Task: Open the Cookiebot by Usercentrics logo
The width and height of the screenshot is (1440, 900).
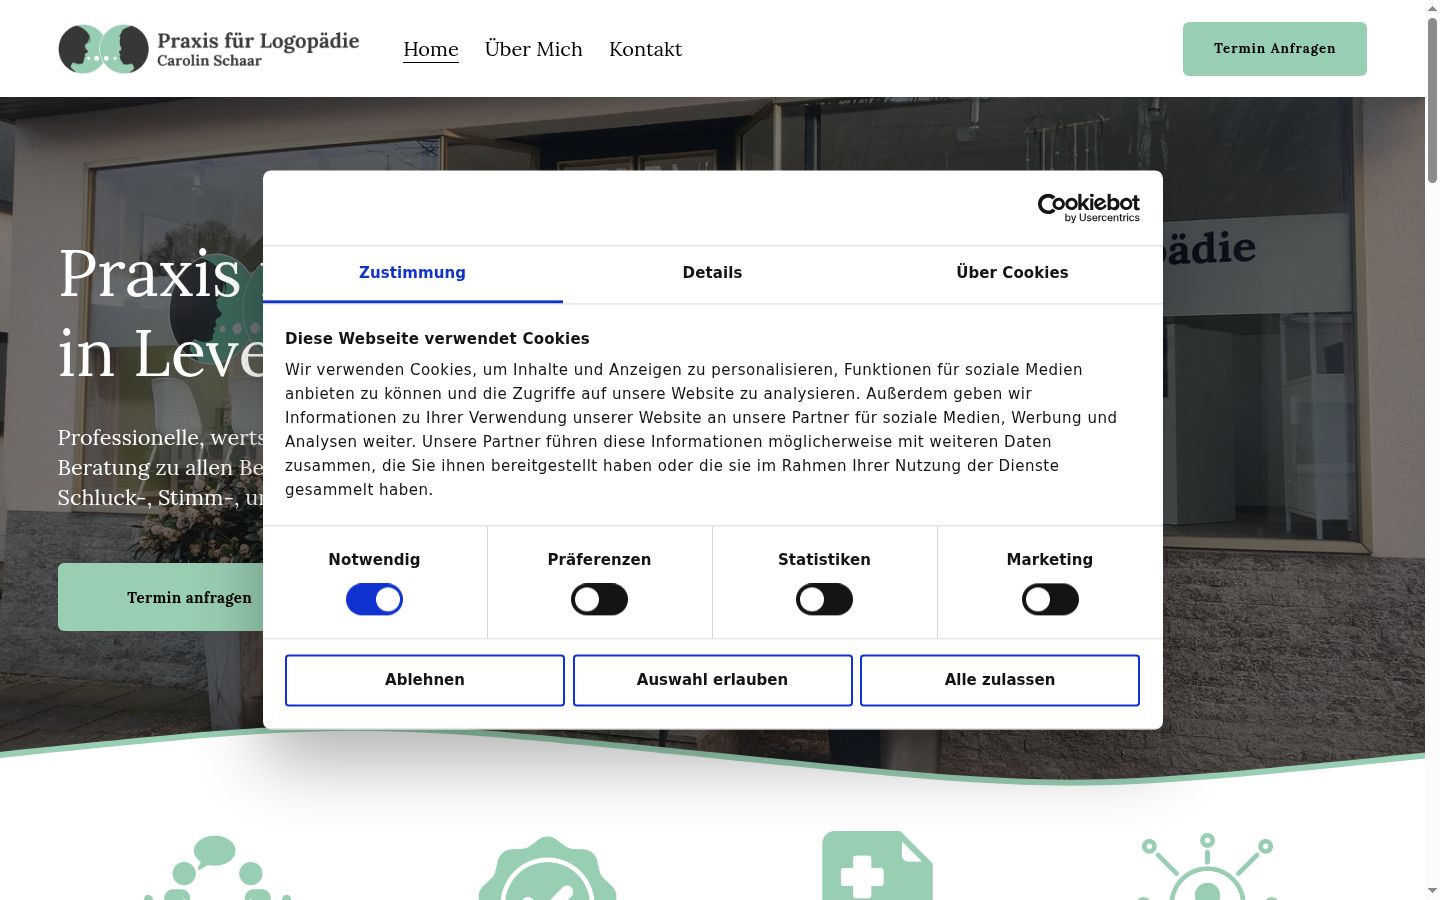Action: coord(1088,208)
